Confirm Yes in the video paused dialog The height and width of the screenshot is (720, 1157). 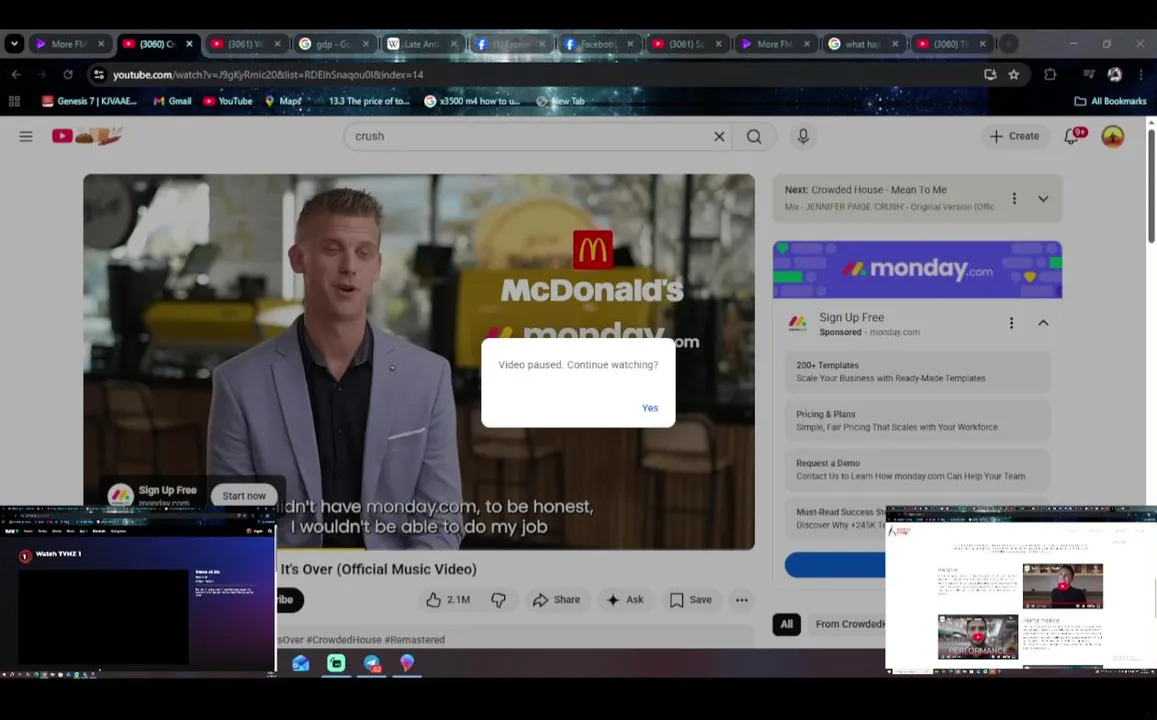[649, 408]
